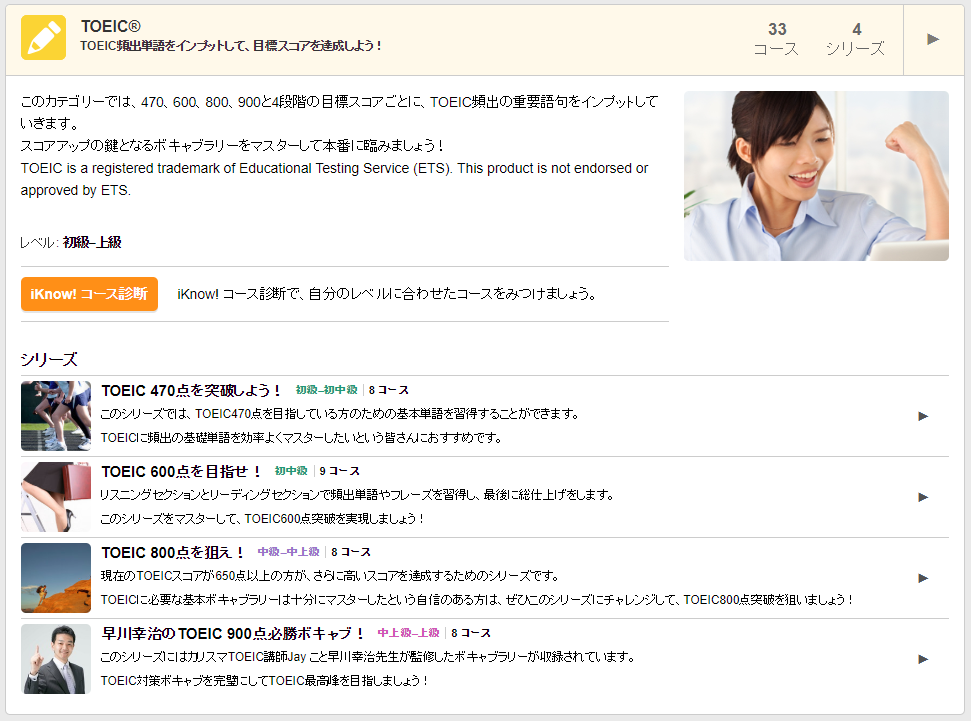Click the iKnow! コース診断 orange button
The image size is (971, 721).
89,294
